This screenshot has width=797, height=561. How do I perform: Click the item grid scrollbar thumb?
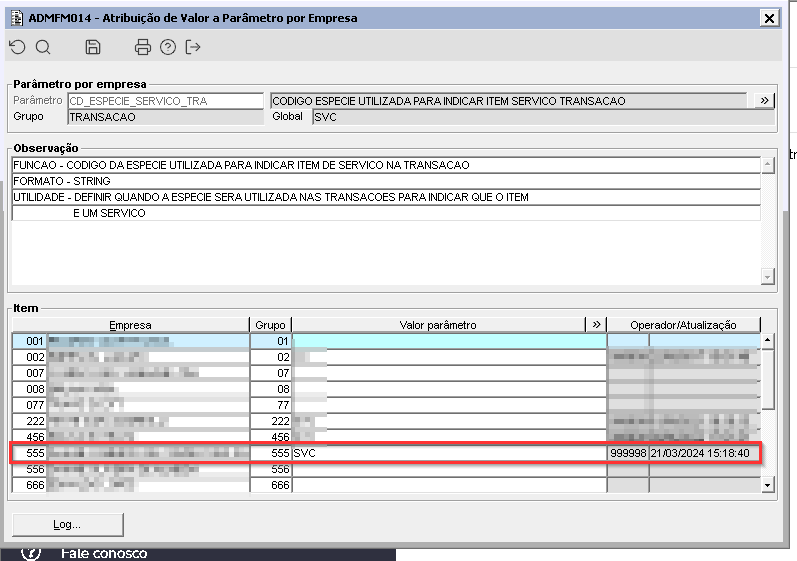coord(768,379)
